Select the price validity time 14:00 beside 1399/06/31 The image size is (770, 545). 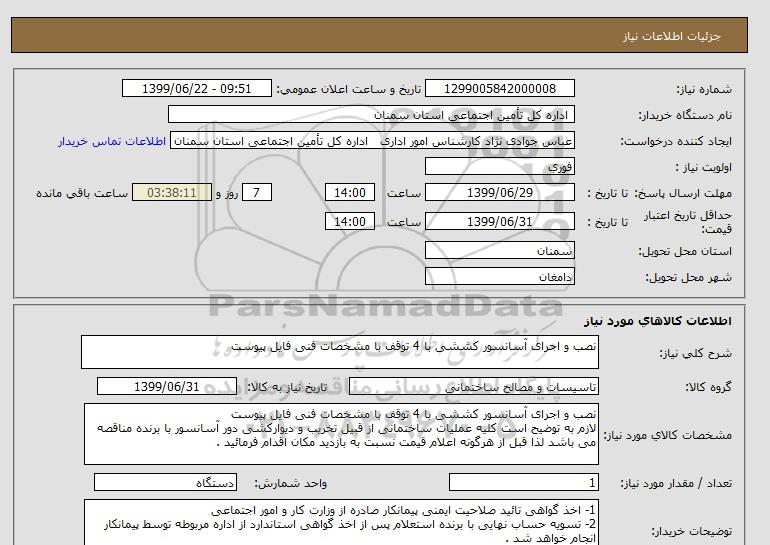point(350,221)
